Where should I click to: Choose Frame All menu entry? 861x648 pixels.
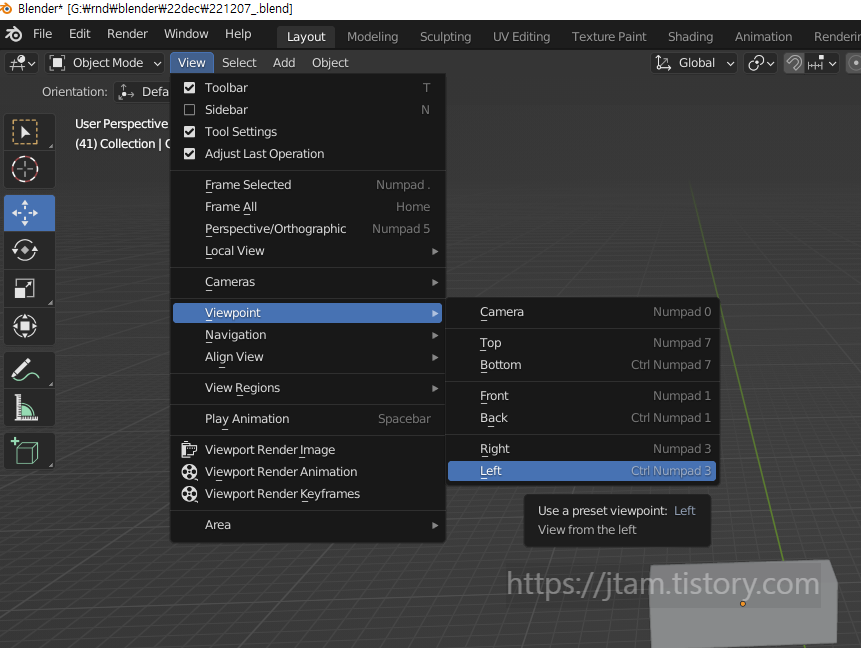click(x=308, y=207)
